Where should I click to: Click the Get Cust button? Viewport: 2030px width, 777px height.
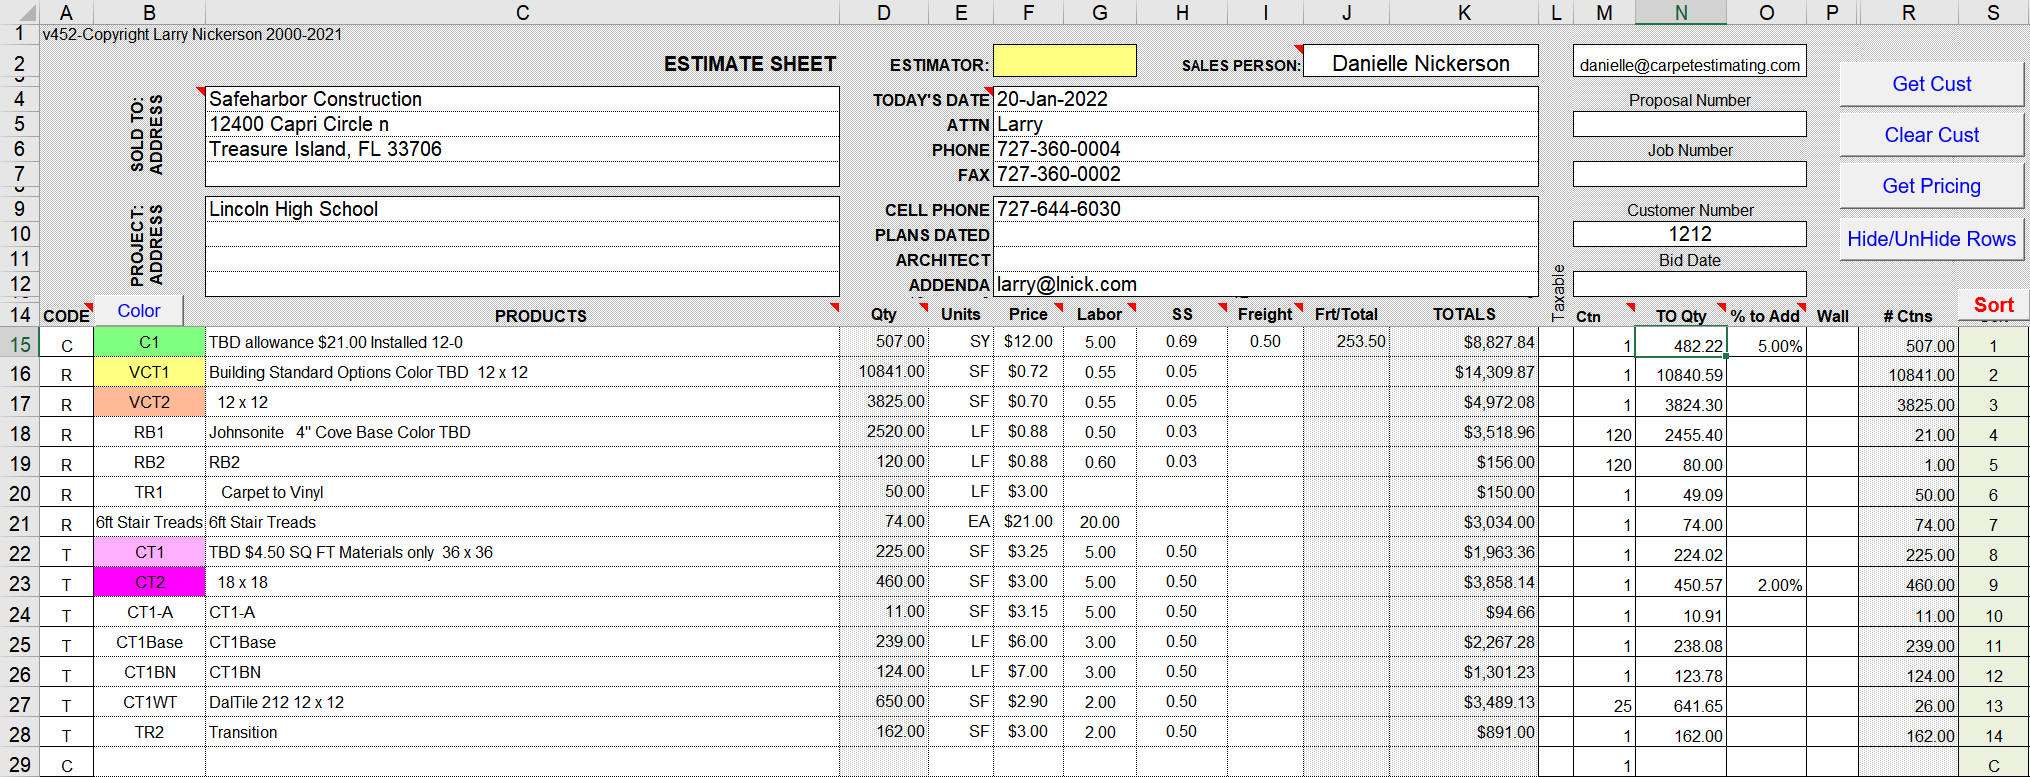click(1931, 84)
